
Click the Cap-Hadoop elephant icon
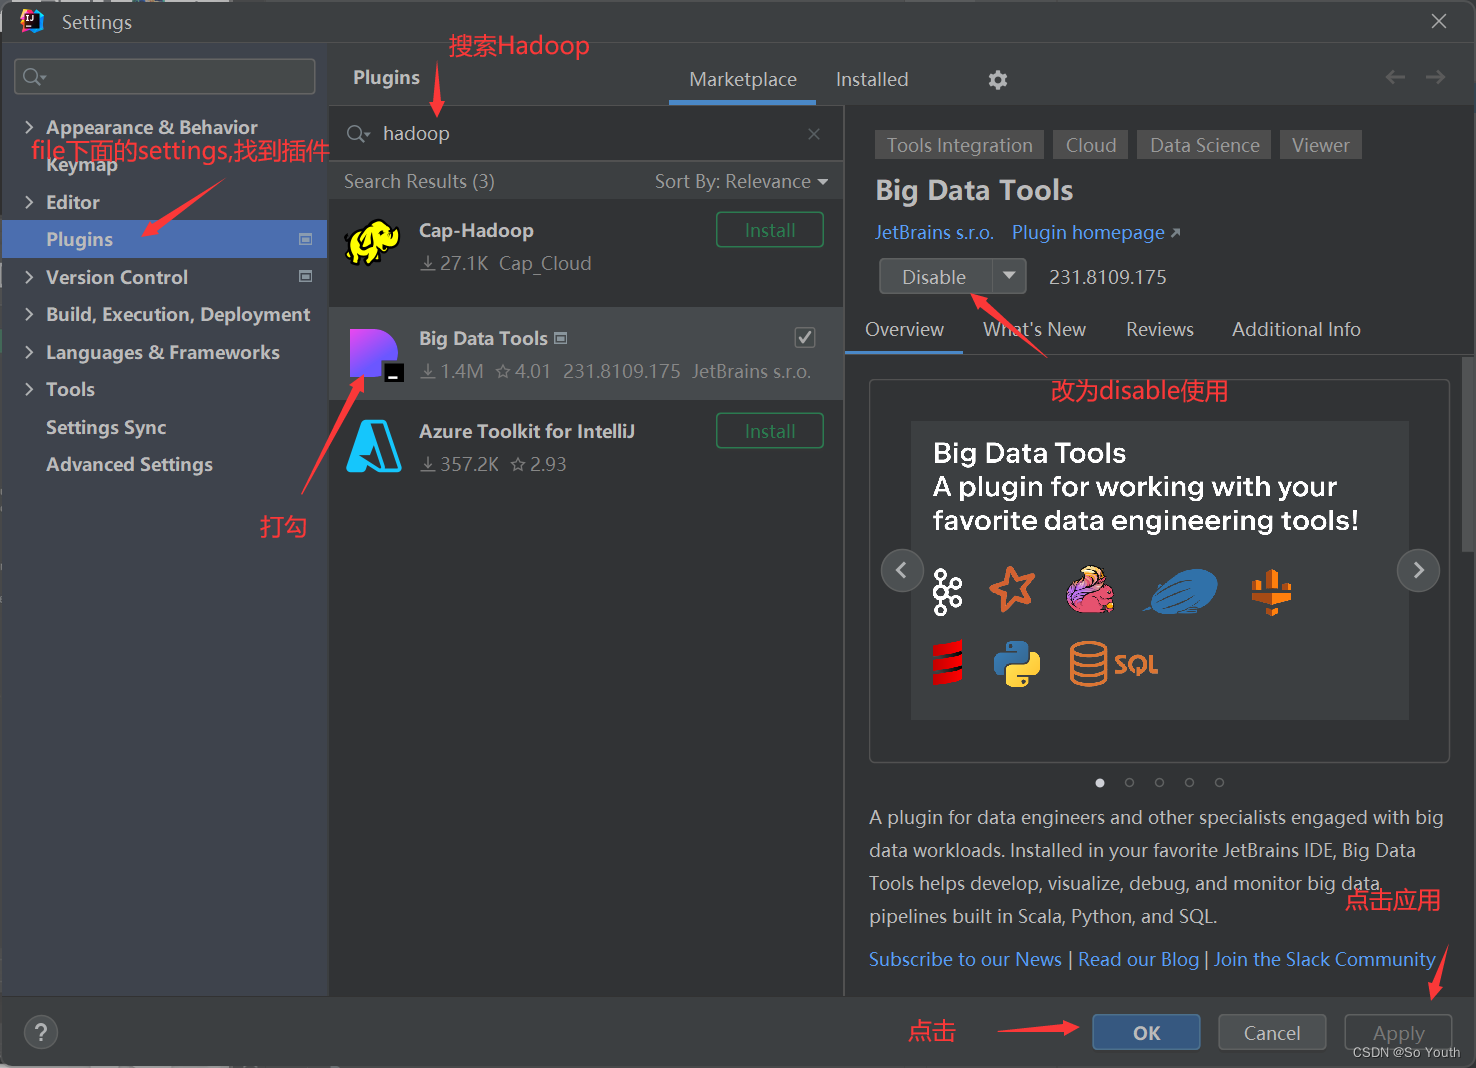click(372, 243)
